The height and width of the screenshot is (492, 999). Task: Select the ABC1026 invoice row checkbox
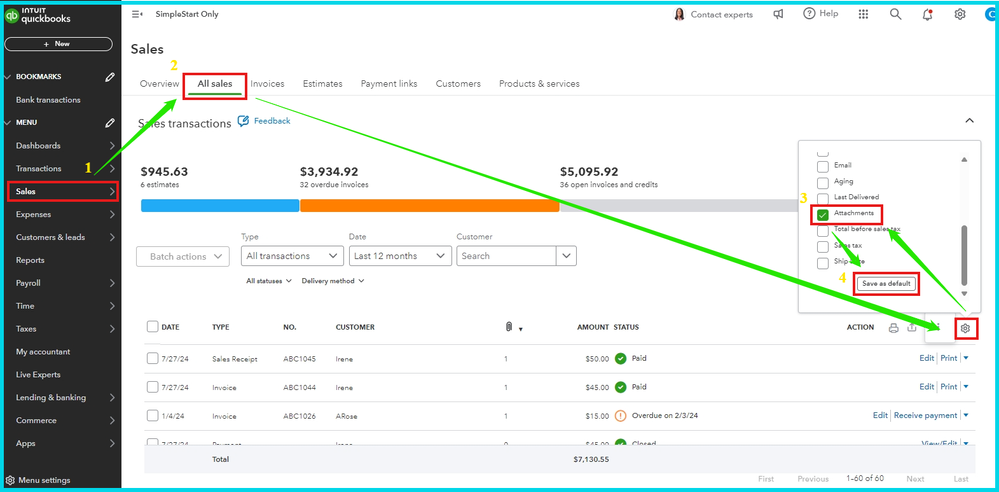tap(152, 416)
